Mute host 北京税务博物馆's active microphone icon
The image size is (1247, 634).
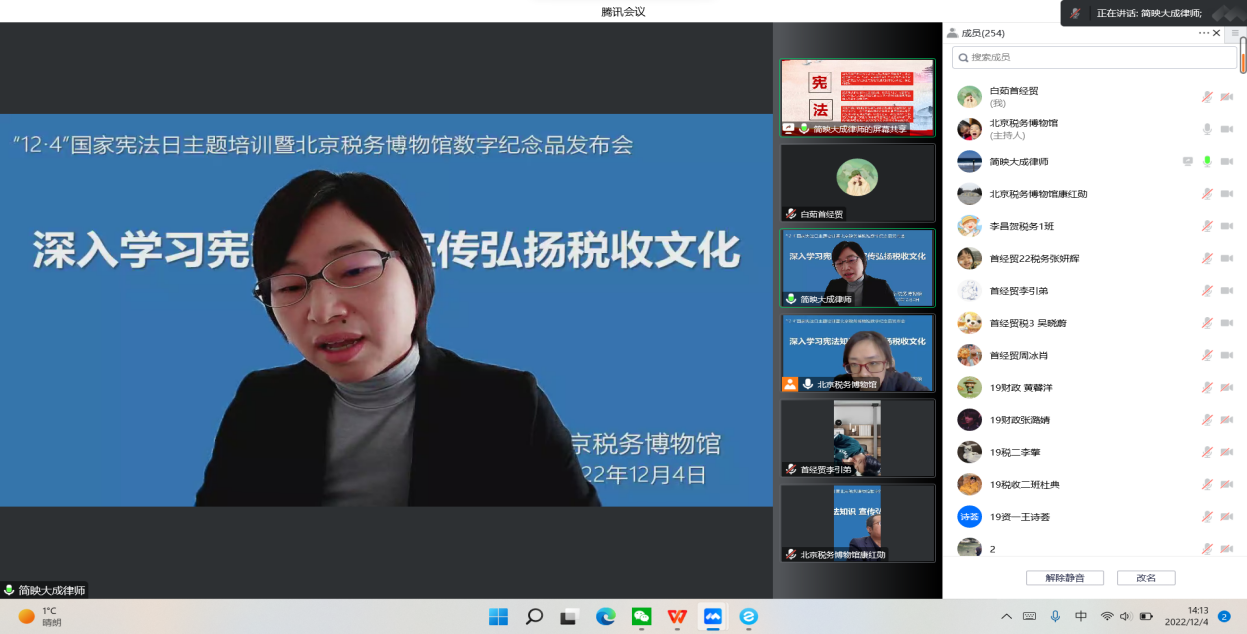click(x=1207, y=129)
